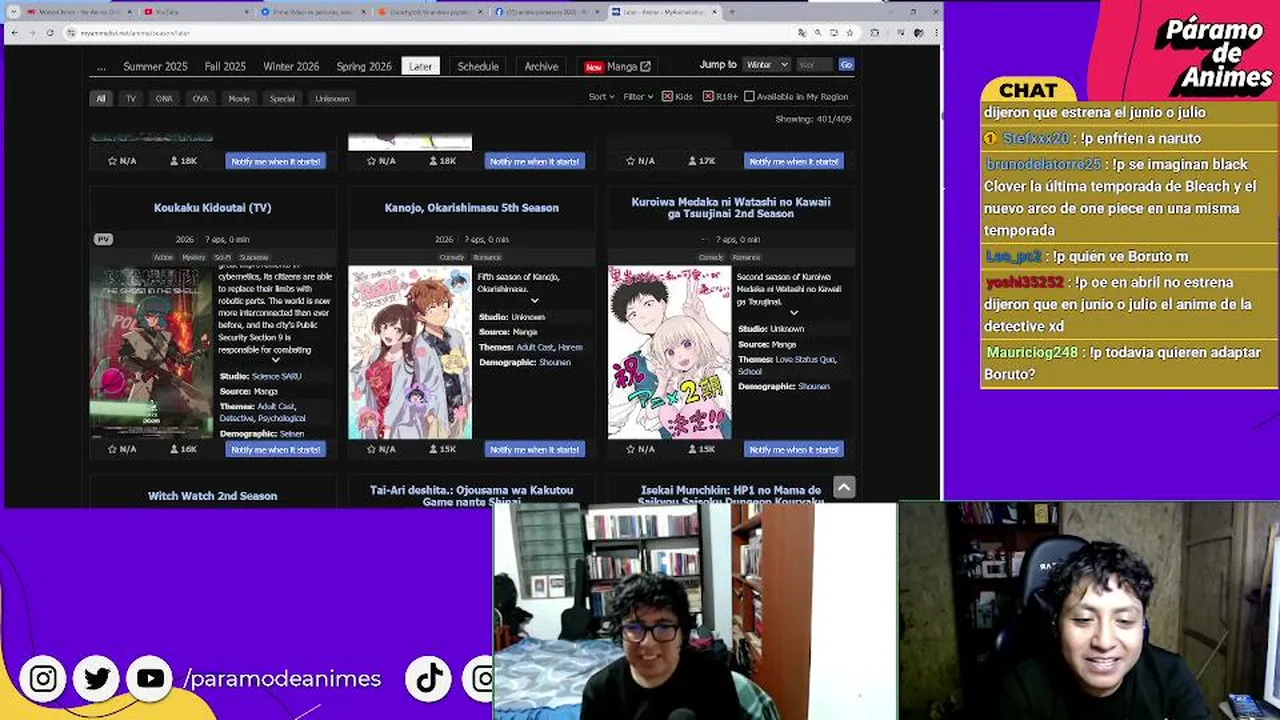Switch to the Prime Video browser tab
Viewport: 1280px width, 720px height.
click(313, 12)
